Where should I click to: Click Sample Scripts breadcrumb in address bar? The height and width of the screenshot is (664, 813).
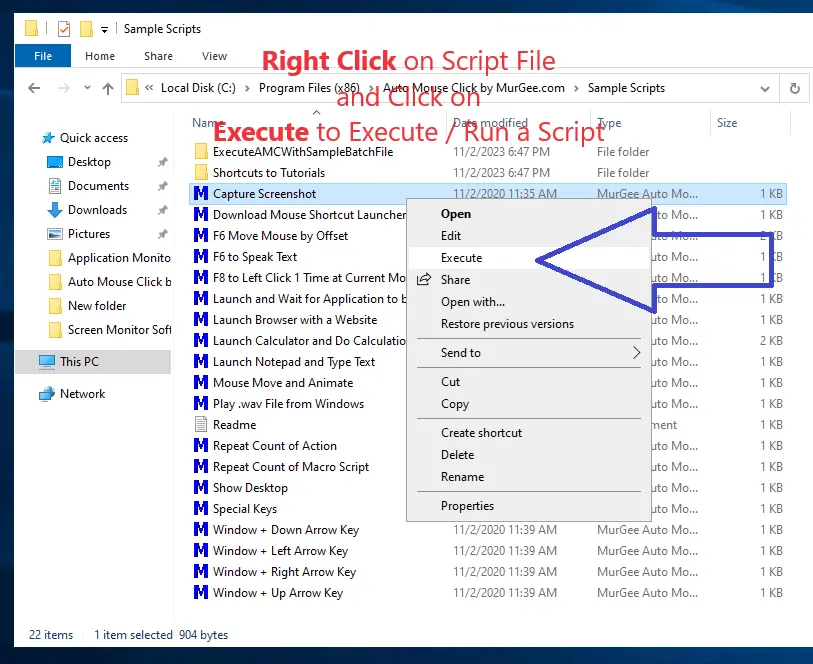[x=626, y=88]
